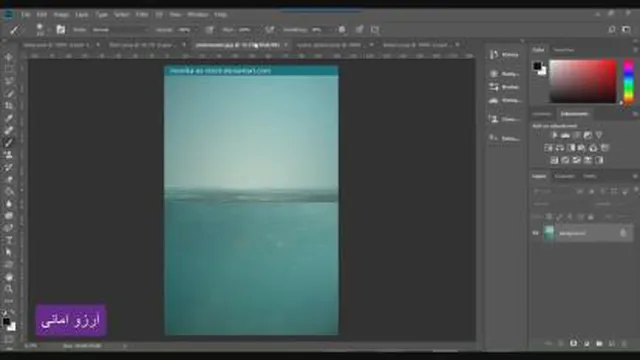Open the Filter menu
The height and width of the screenshot is (360, 640).
coord(142,14)
